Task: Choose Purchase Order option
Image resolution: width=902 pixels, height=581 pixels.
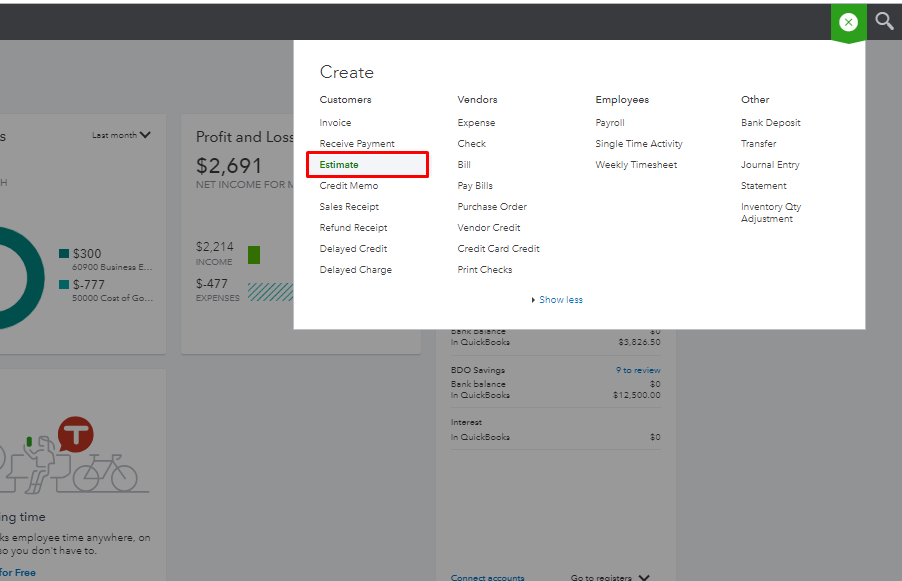Action: click(x=492, y=207)
